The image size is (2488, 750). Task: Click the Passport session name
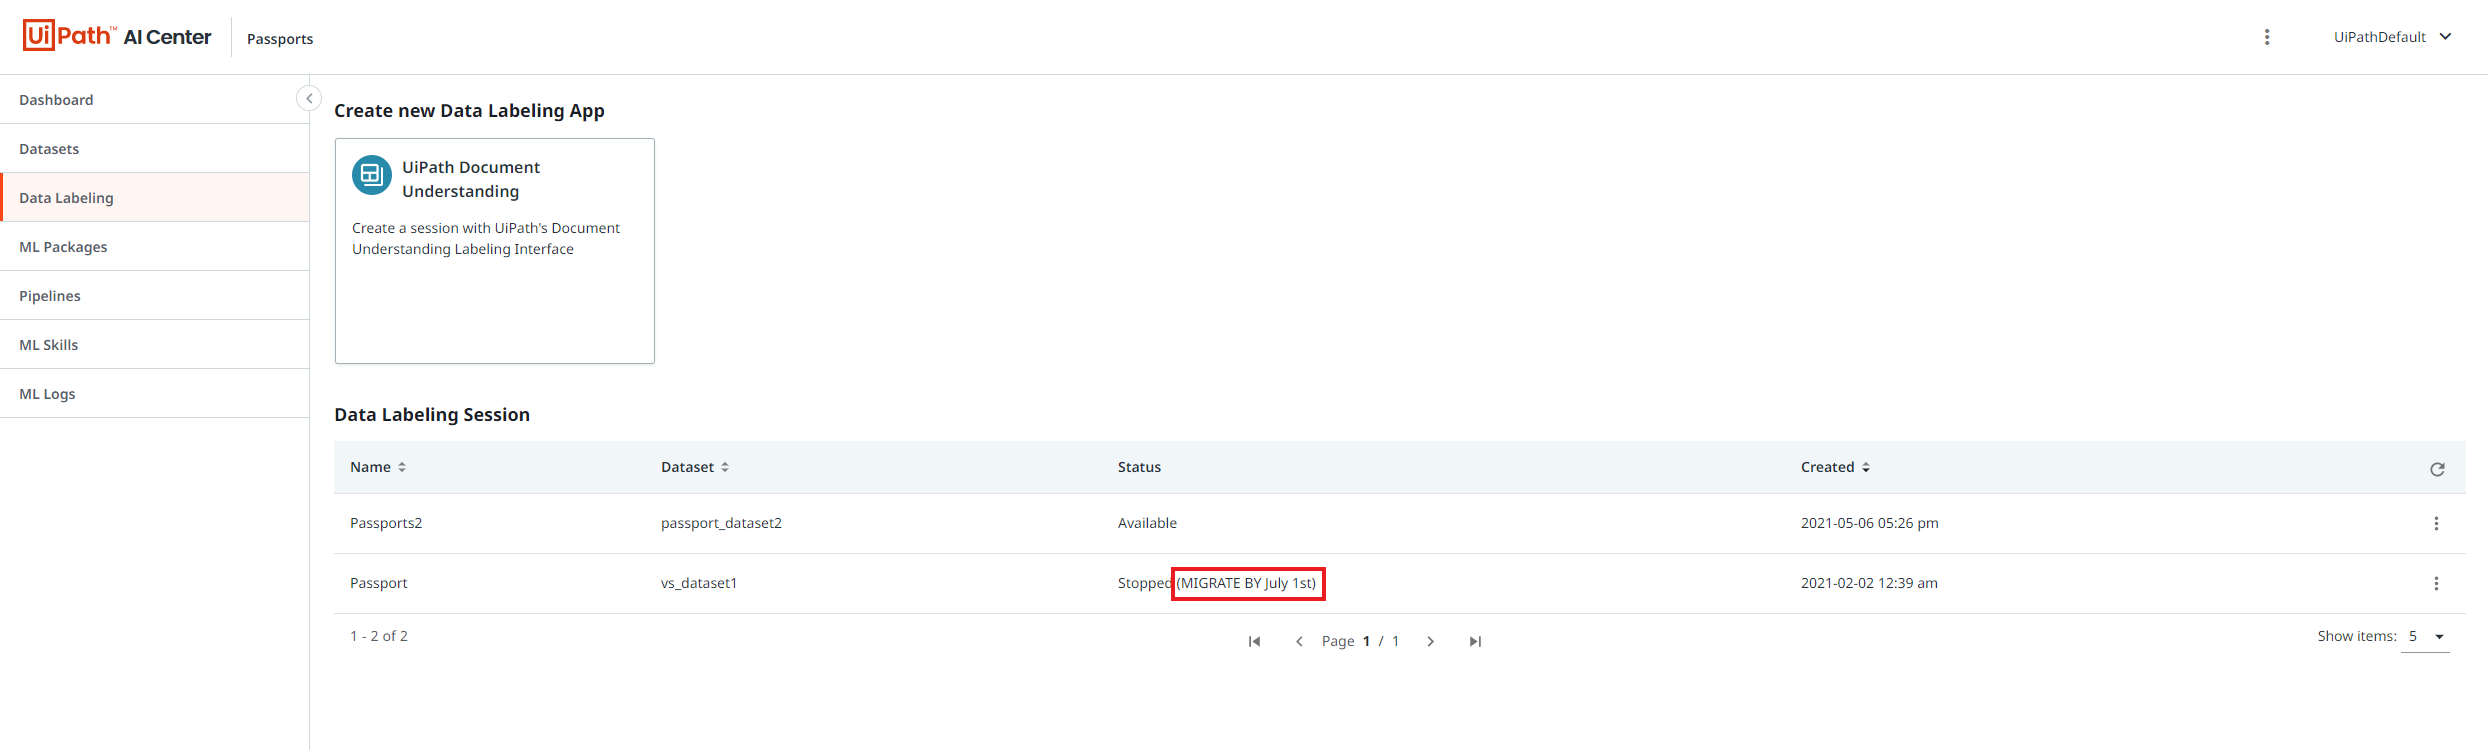(379, 583)
